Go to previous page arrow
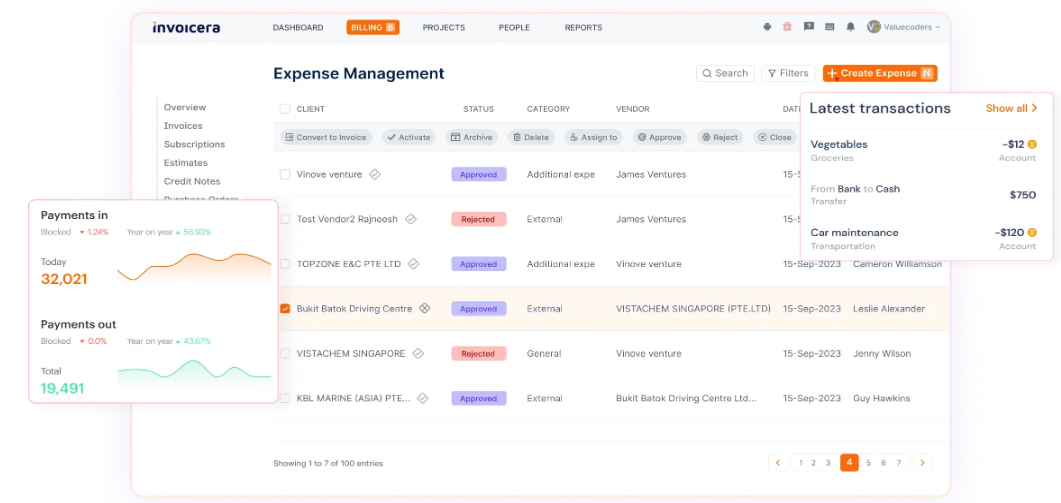This screenshot has height=503, width=1061. click(x=778, y=463)
